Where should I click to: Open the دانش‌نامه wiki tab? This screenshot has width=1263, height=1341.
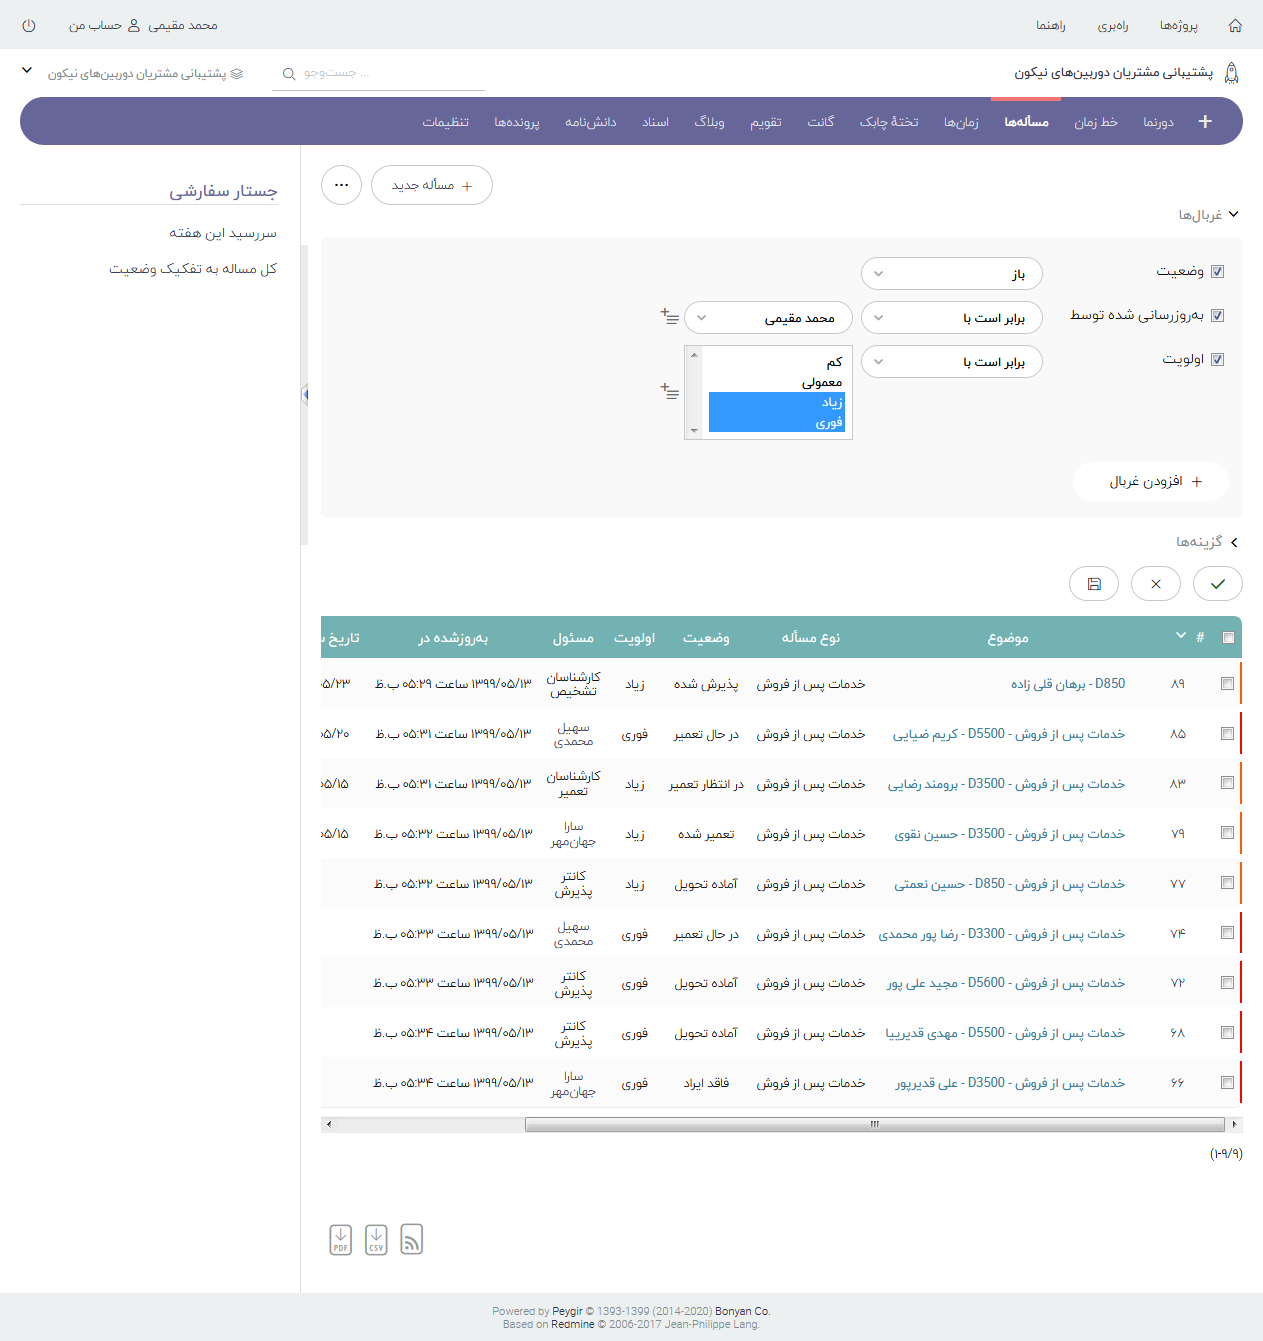591,122
